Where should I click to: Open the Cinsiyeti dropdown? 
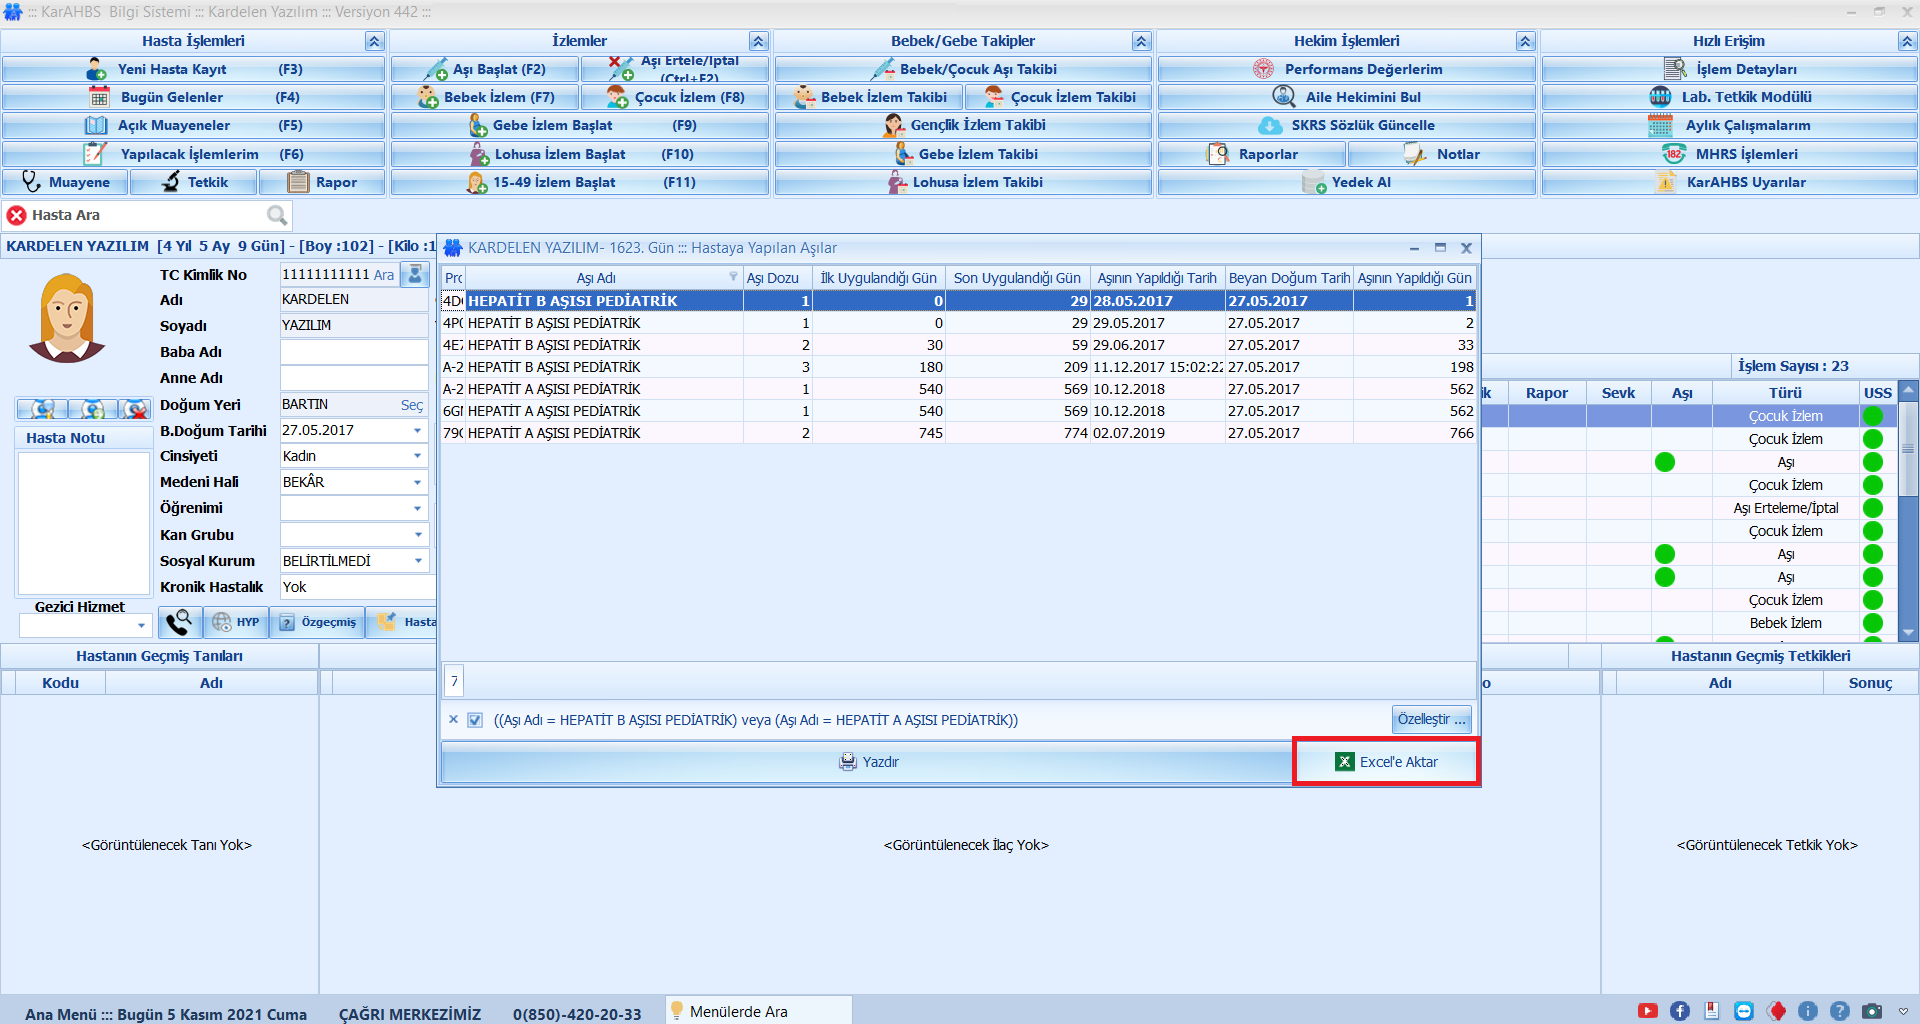(x=417, y=456)
